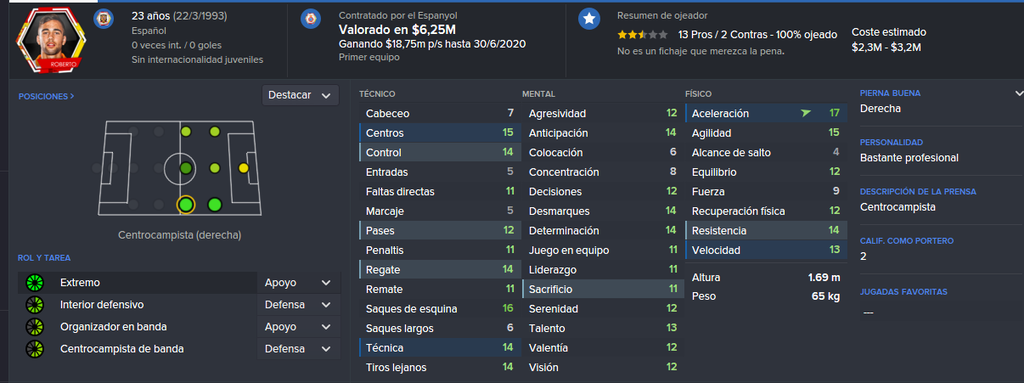Expand the Pierna buena panel chevron
1024x383 pixels.
(1018, 93)
